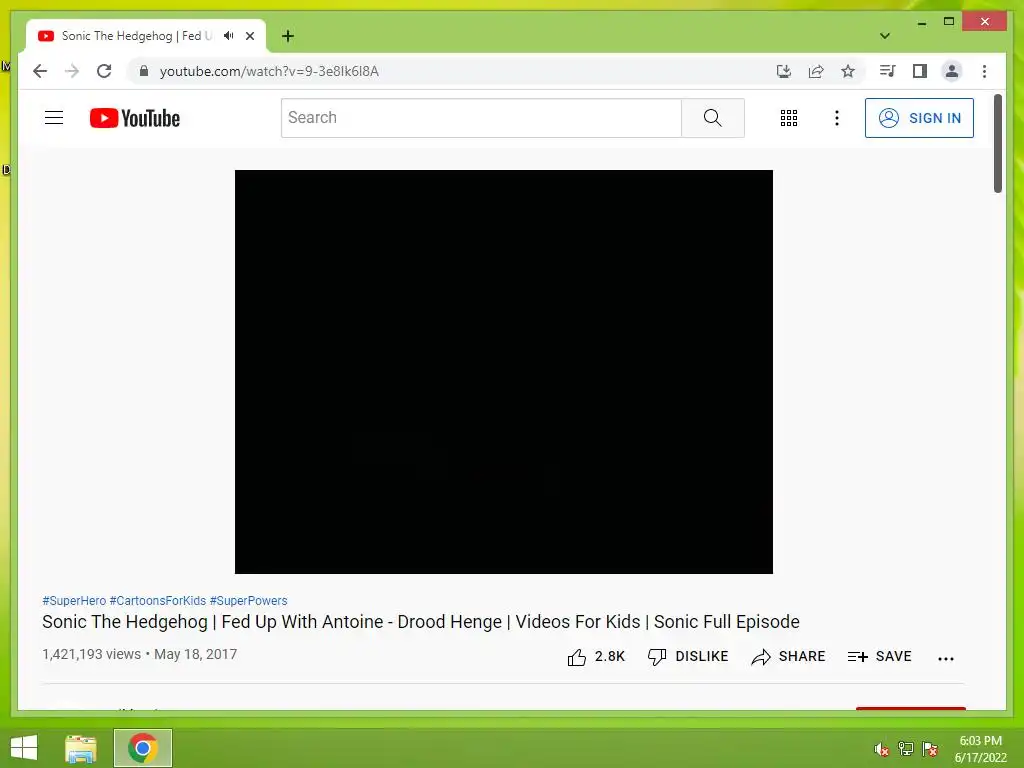The image size is (1024, 768).
Task: Open tab search chevron
Action: pos(885,36)
